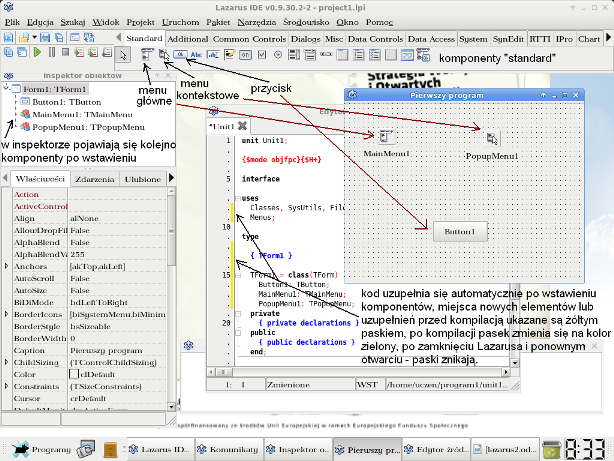Select the TPopupMenu component in palette
The height and width of the screenshot is (461, 614).
pos(164,54)
